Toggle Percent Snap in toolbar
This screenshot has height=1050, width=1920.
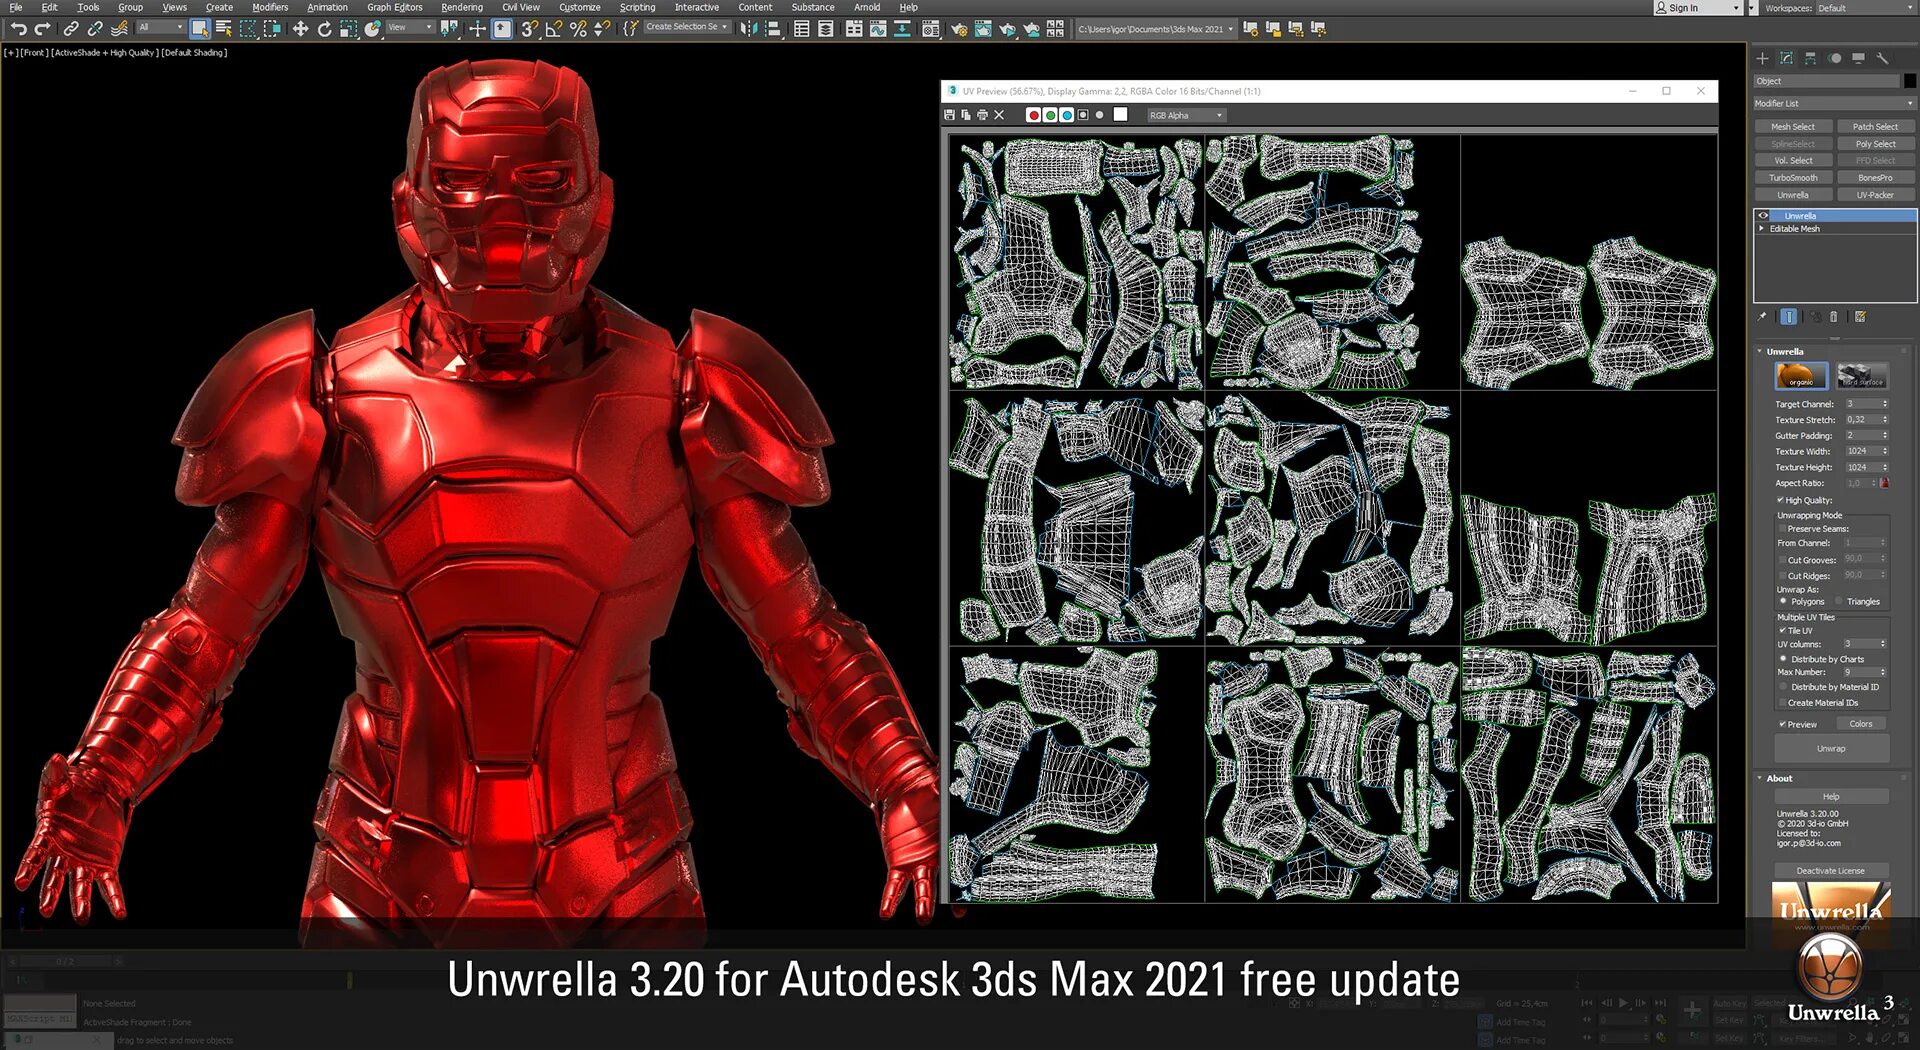click(x=577, y=29)
